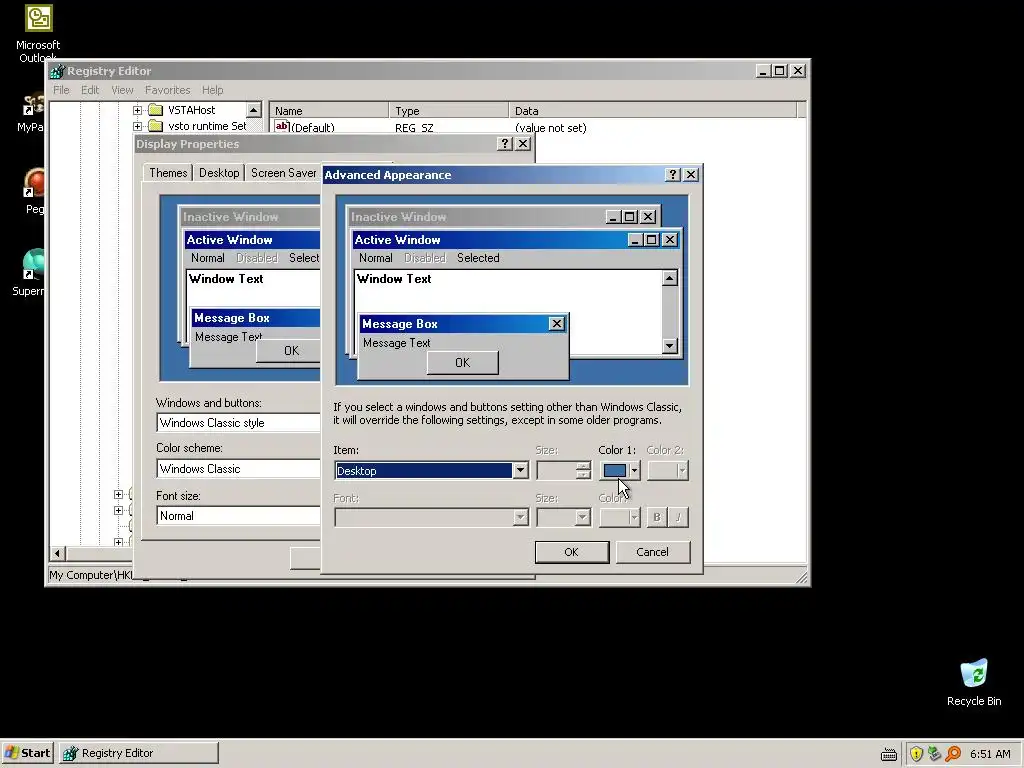
Task: Select the VSTAHost folder icon
Action: (x=155, y=110)
